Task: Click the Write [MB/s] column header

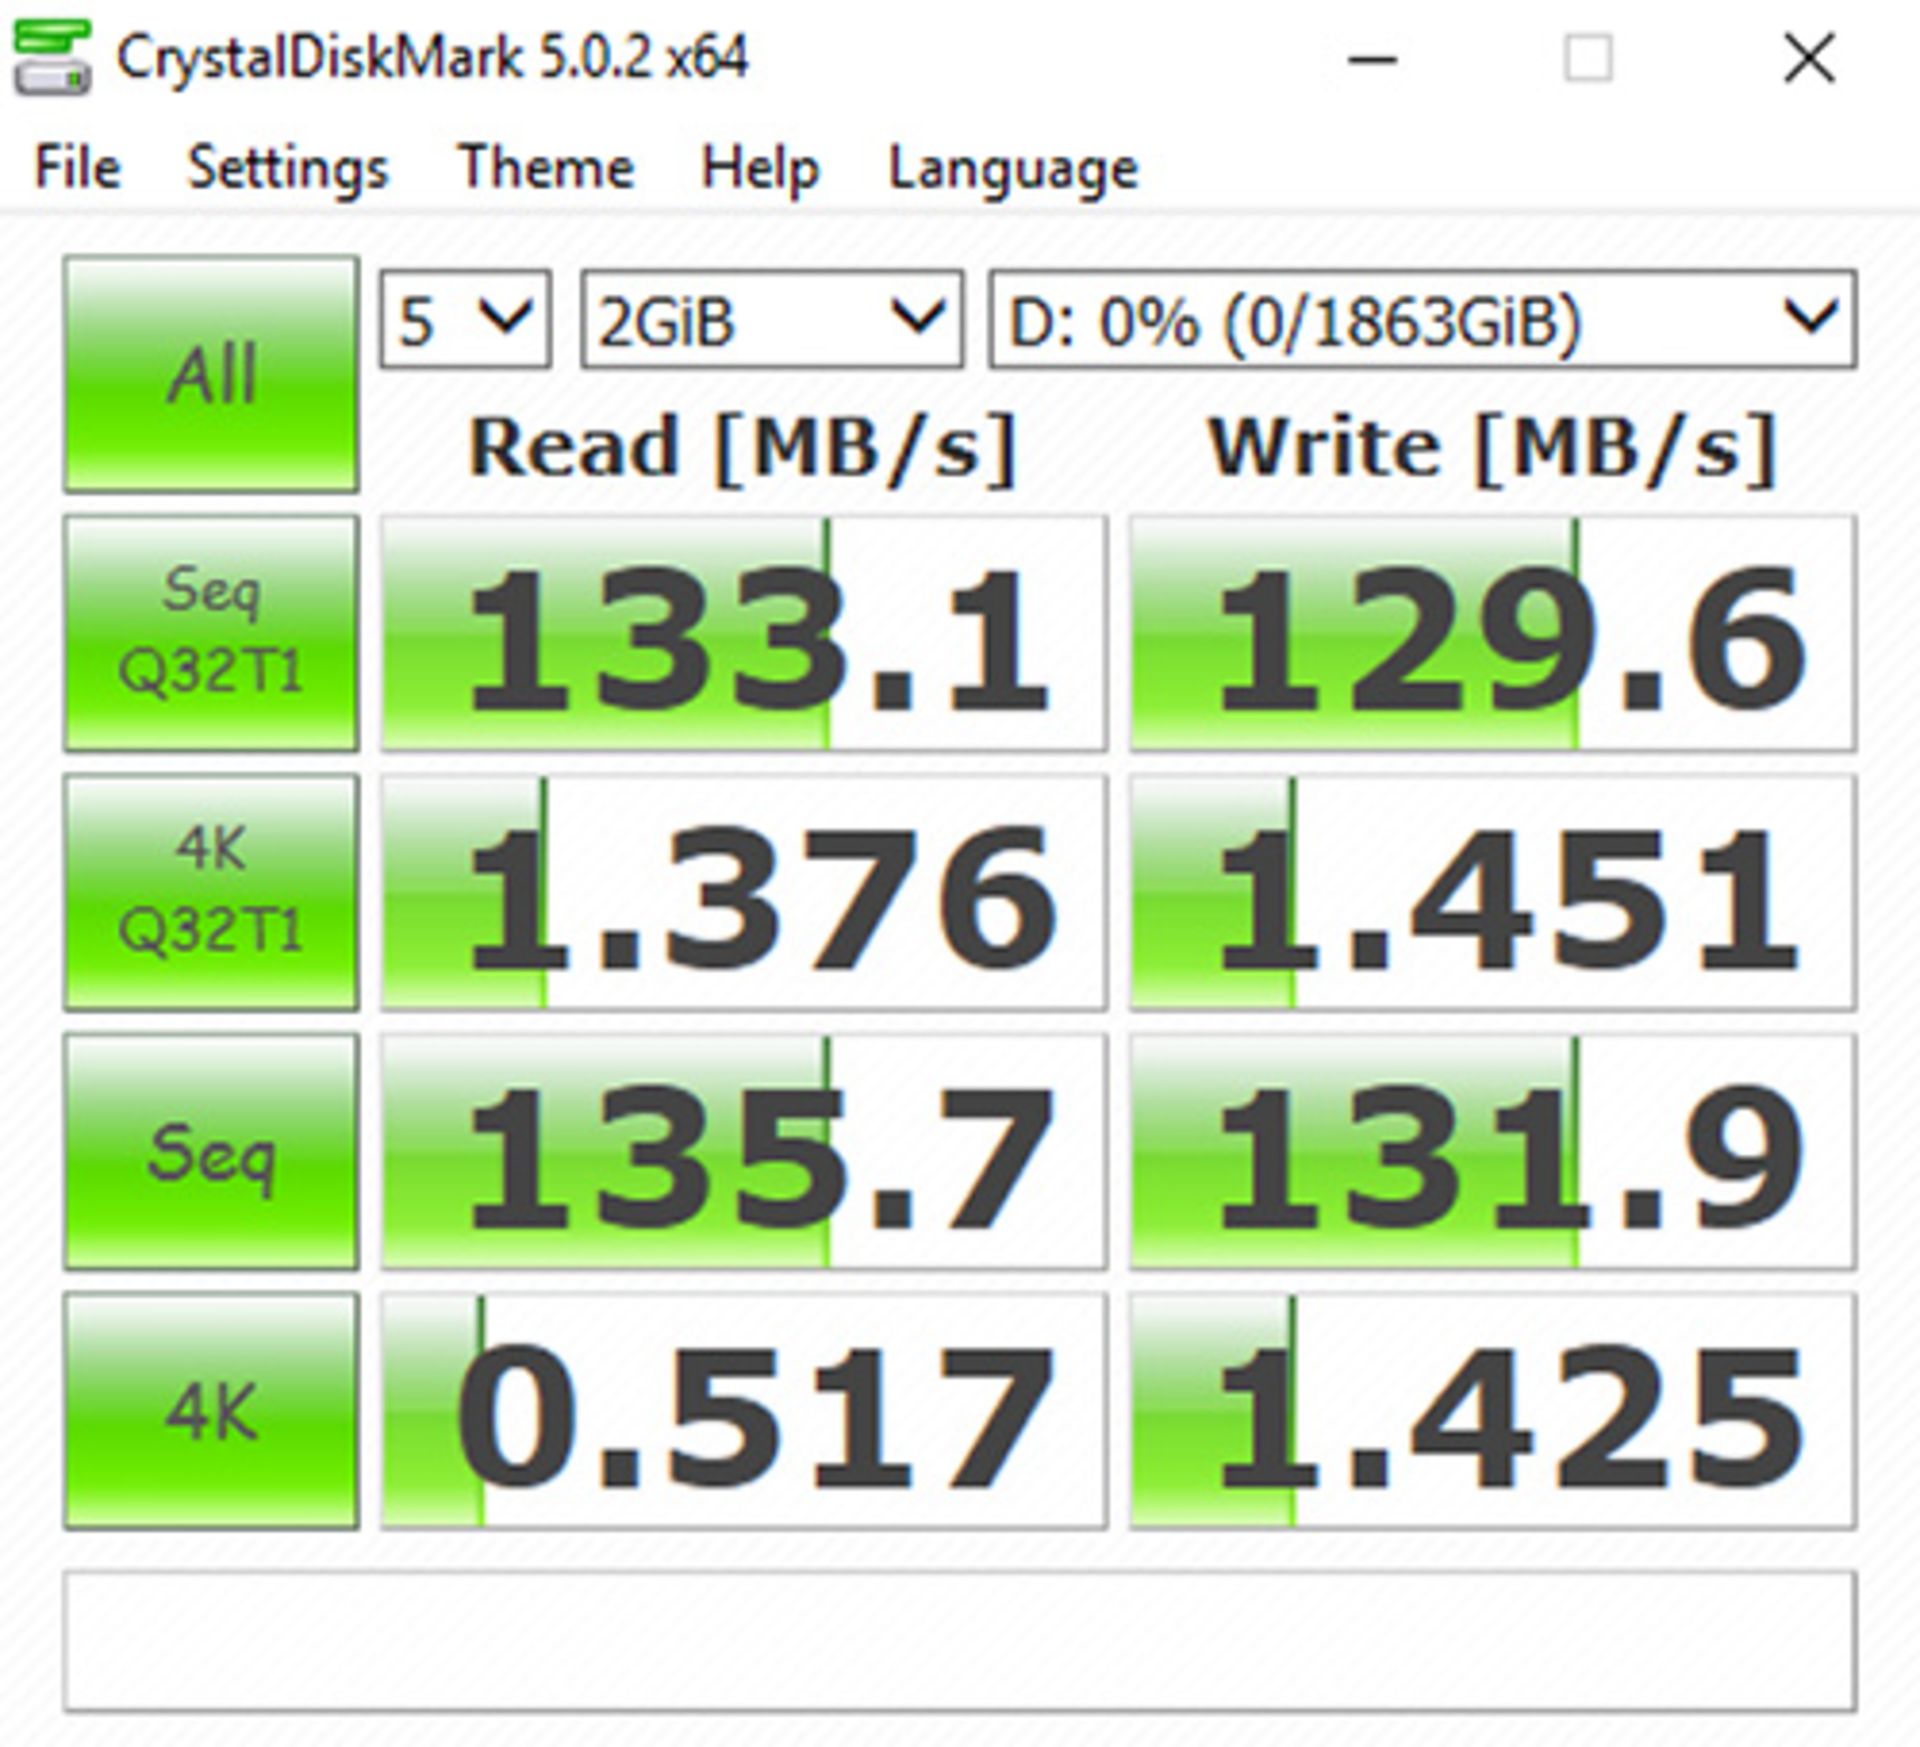Action: [1492, 448]
